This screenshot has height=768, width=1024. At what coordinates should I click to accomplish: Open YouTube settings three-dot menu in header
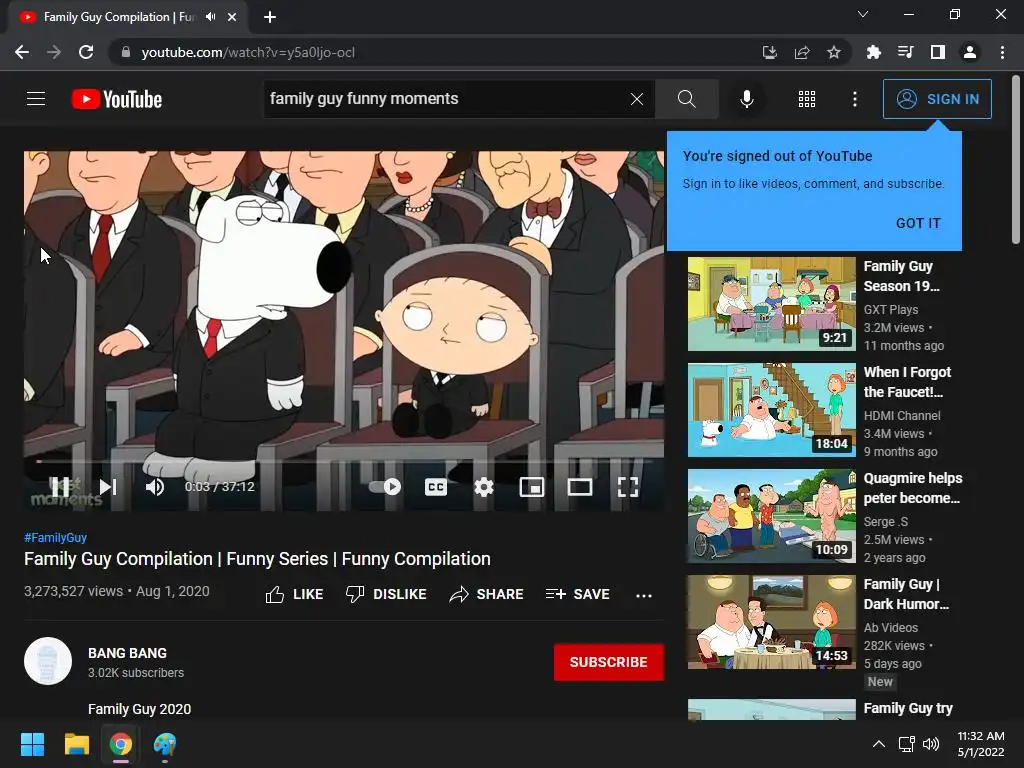click(855, 99)
